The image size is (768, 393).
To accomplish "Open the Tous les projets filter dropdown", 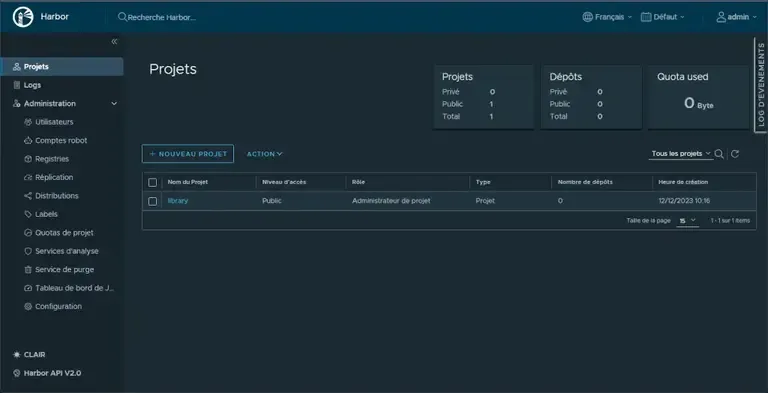I will pos(681,154).
